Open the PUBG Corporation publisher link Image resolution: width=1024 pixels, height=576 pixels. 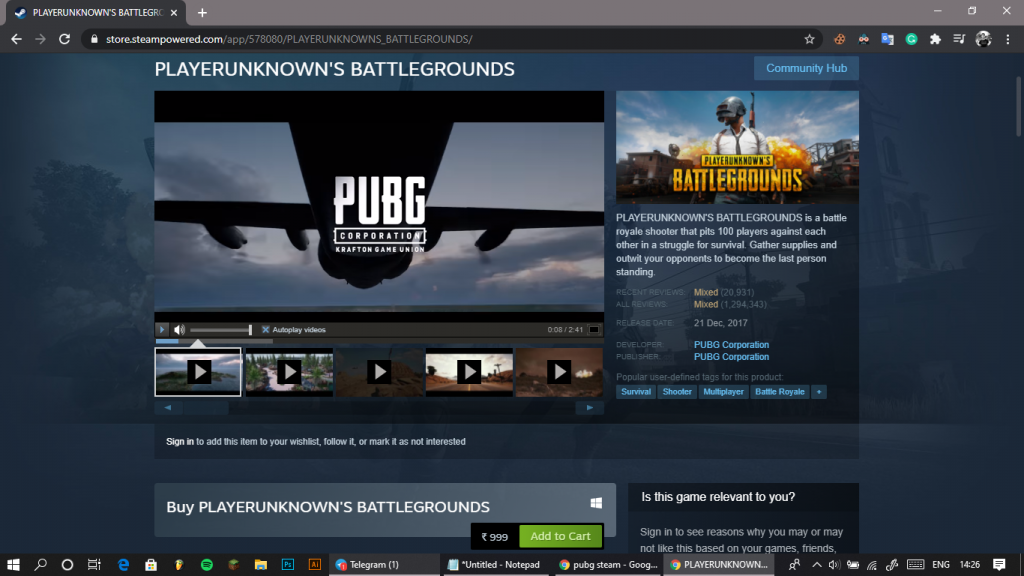coord(731,357)
